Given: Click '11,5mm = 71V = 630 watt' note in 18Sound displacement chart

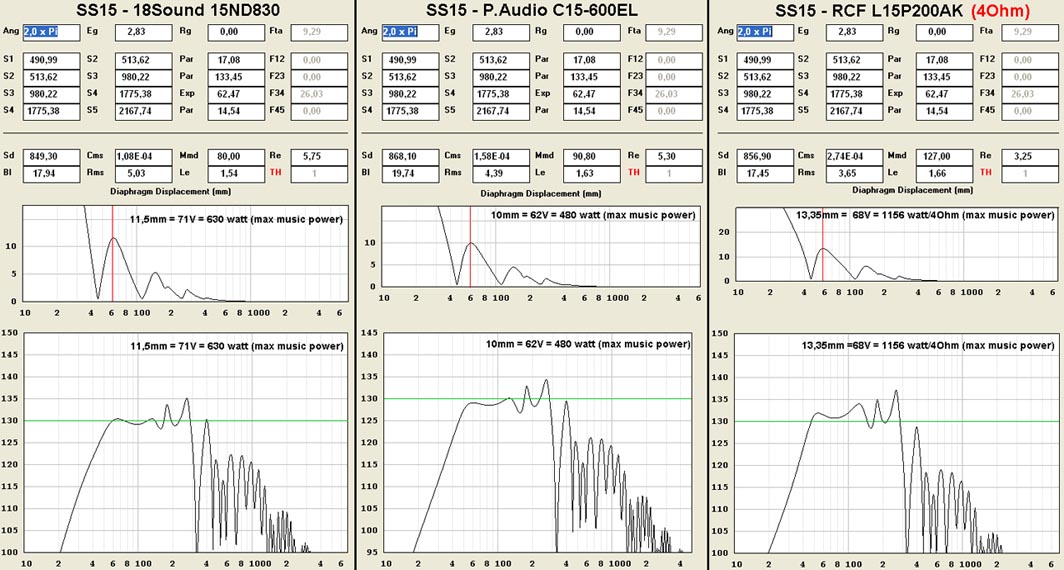Looking at the screenshot, I should (x=236, y=219).
